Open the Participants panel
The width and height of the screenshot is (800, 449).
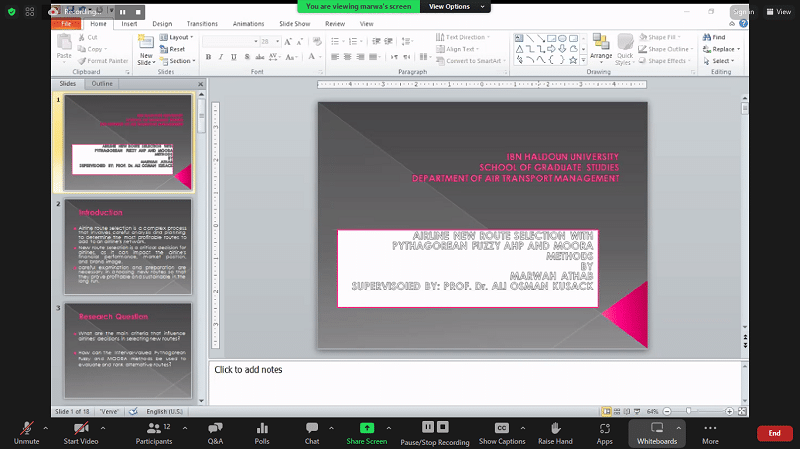tap(153, 430)
